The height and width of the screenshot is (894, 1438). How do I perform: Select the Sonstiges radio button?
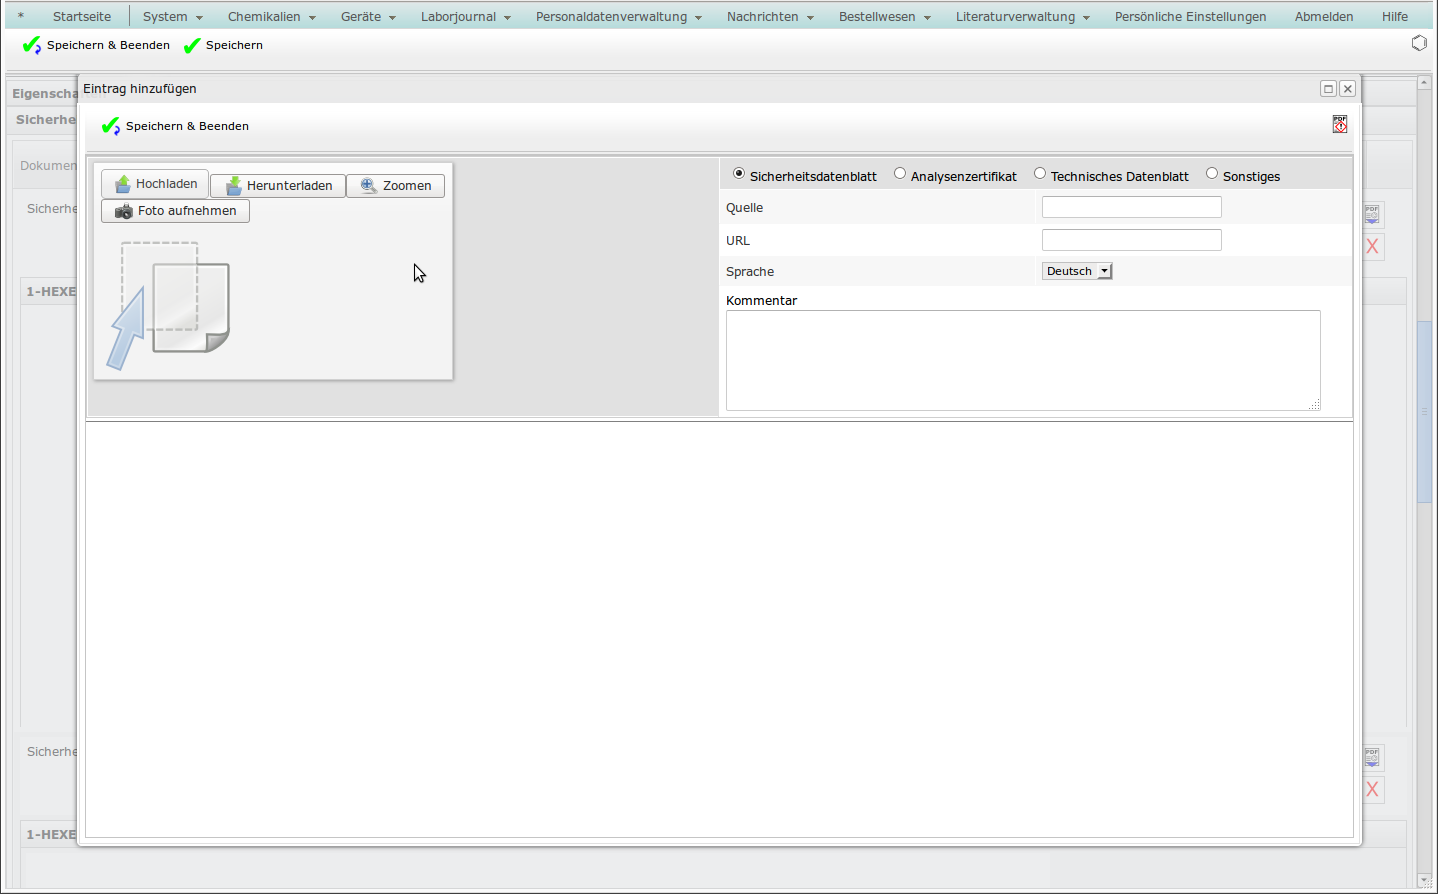(1212, 173)
